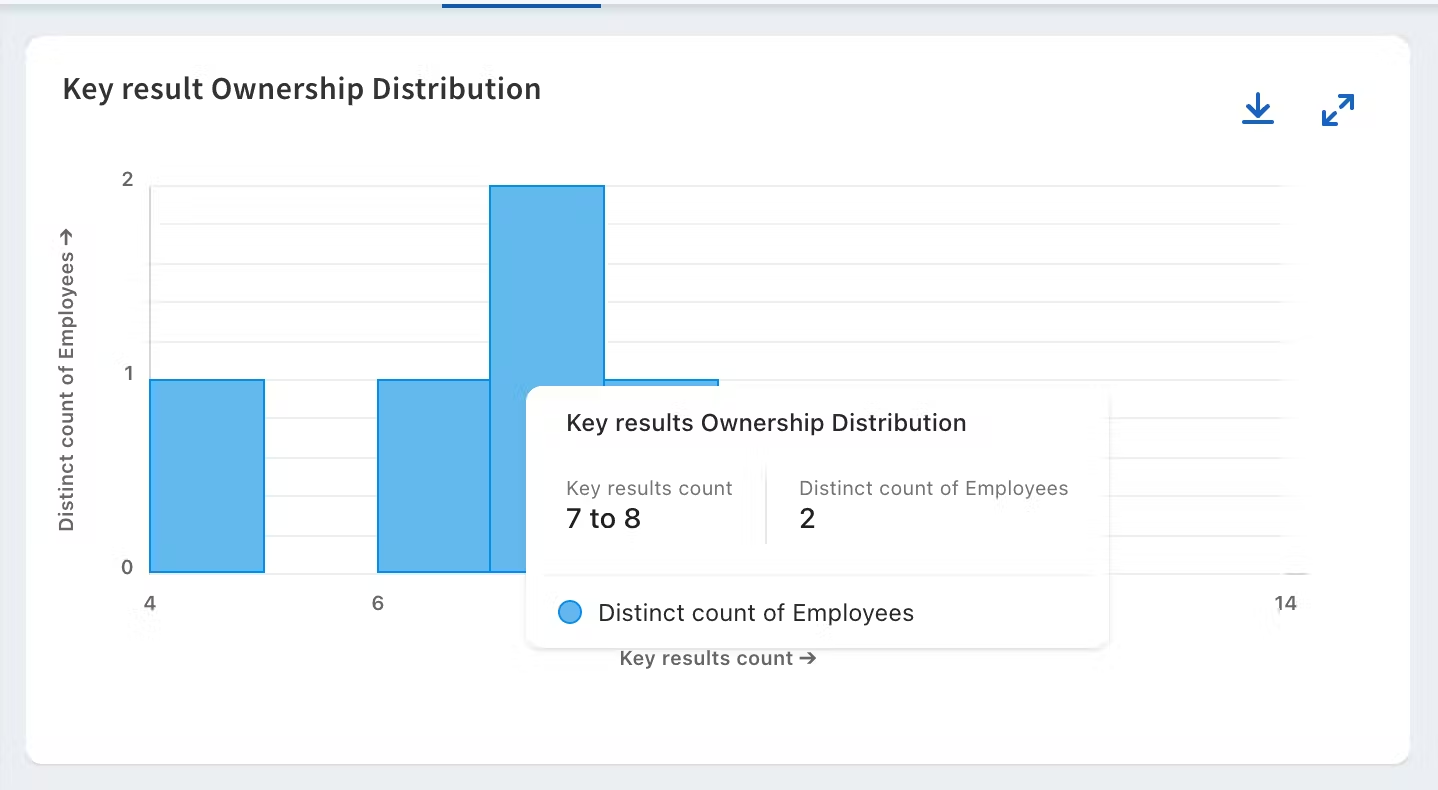Click the 'Distinct count of Employees' legend text

click(x=755, y=613)
